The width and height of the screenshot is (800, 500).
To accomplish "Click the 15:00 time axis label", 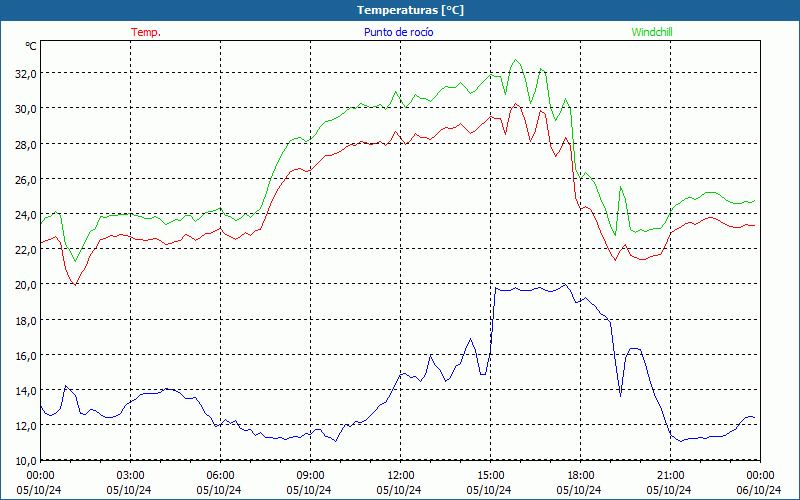I will pyautogui.click(x=490, y=476).
